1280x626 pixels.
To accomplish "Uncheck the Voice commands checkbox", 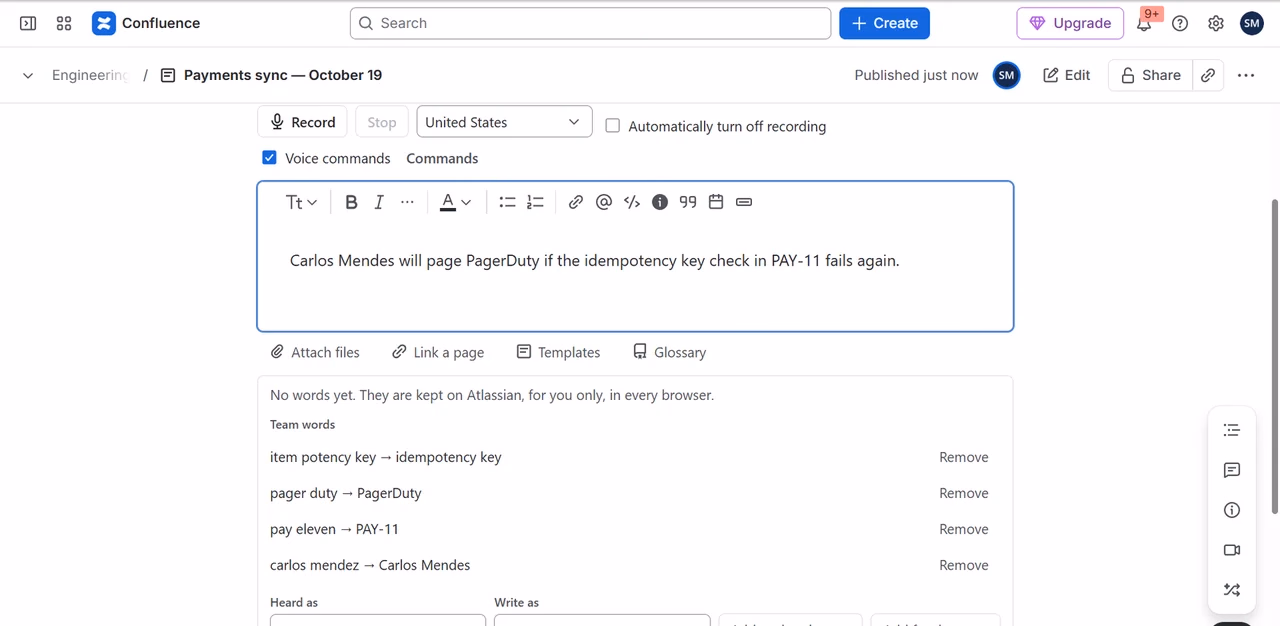I will [x=269, y=158].
